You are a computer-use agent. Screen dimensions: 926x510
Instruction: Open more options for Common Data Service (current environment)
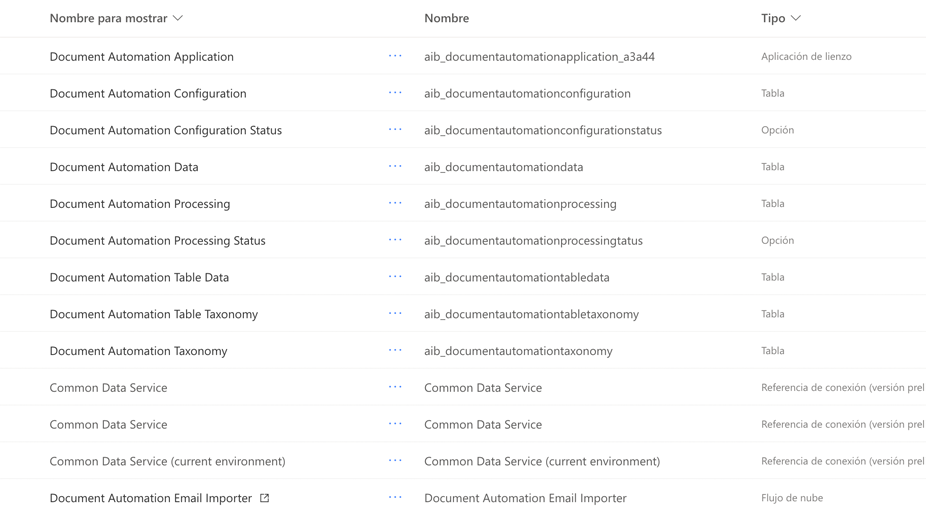395,460
